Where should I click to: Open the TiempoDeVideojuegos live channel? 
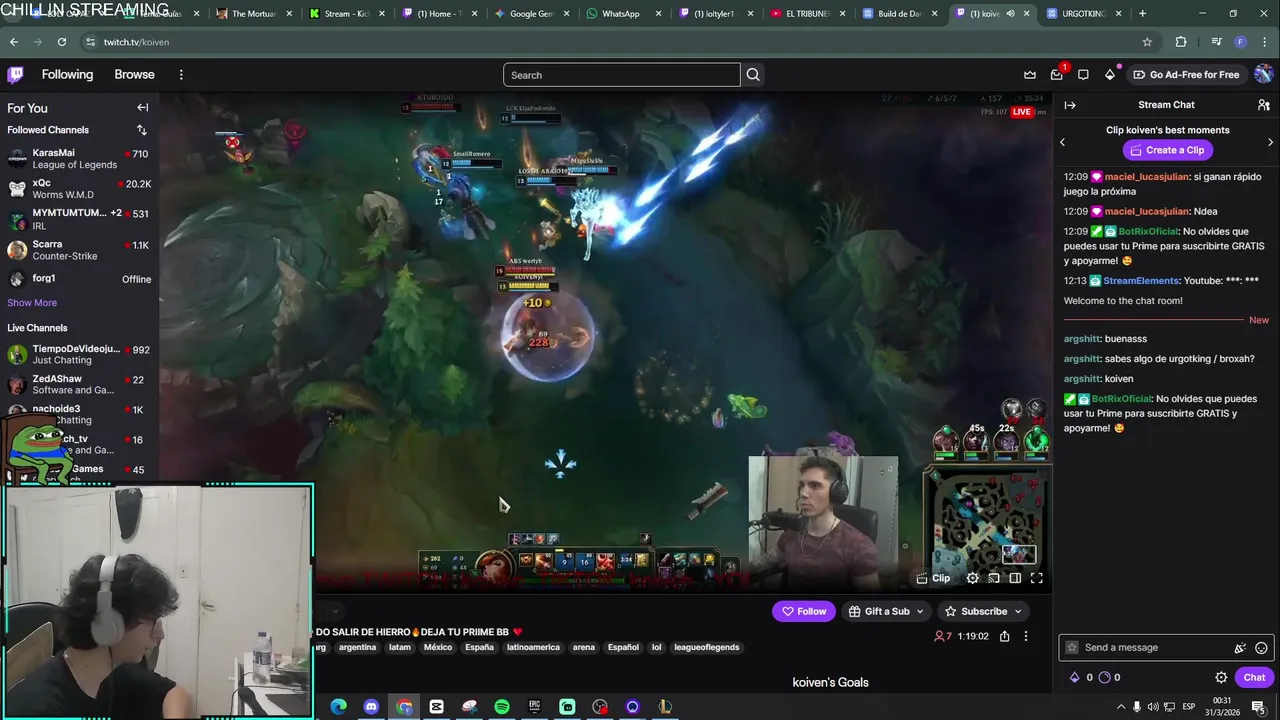tap(79, 355)
